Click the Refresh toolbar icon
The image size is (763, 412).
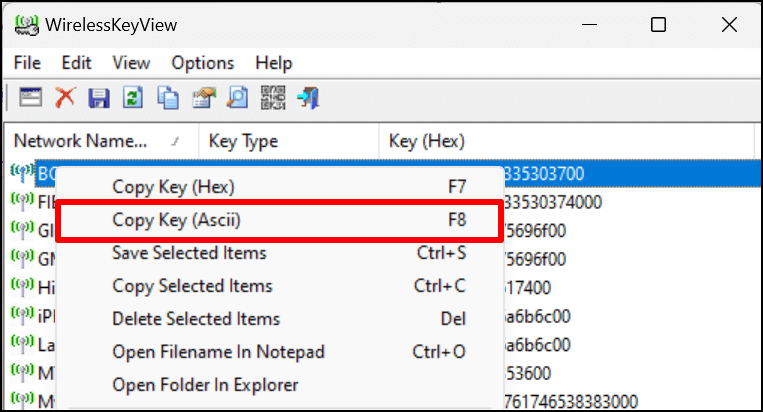click(132, 97)
